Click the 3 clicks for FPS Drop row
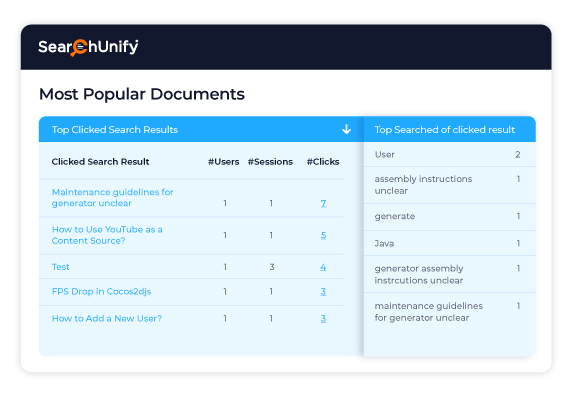570x395 pixels. (x=323, y=291)
